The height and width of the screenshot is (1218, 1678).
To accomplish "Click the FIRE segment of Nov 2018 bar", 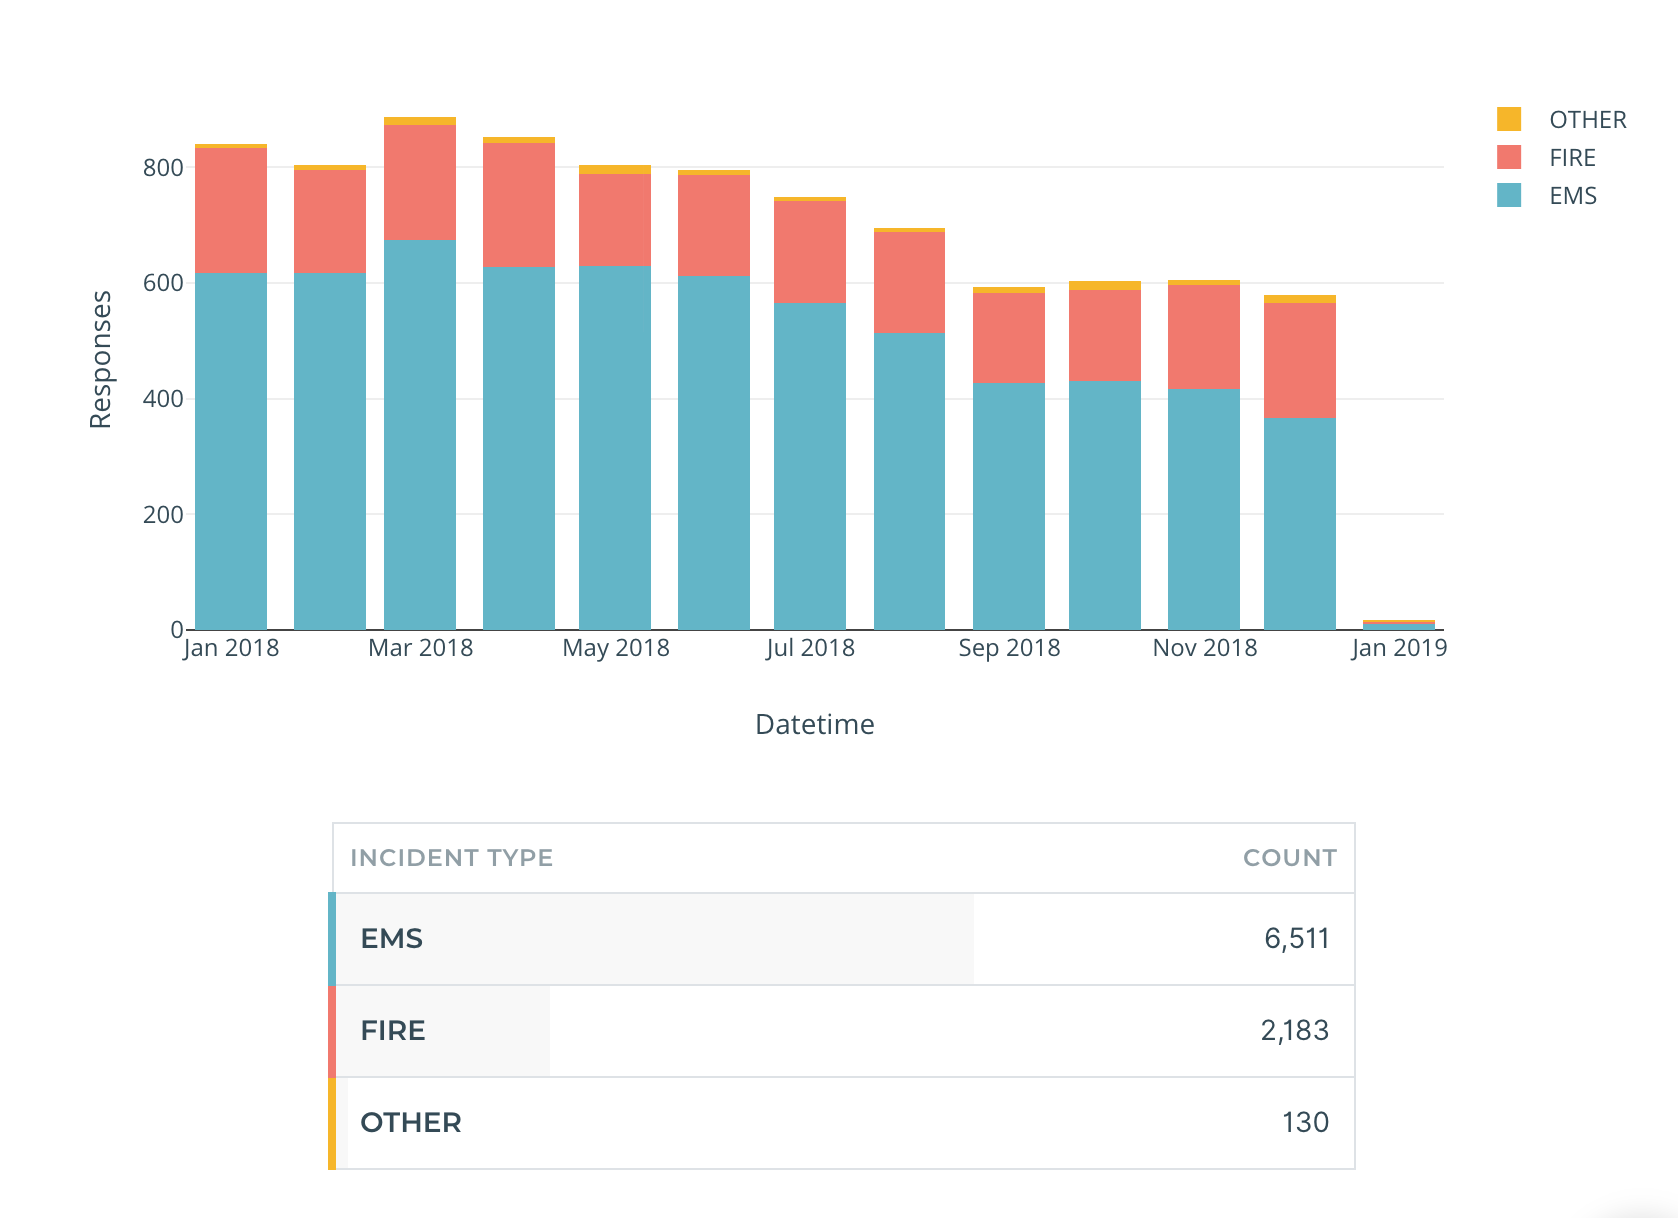I will point(1204,337).
